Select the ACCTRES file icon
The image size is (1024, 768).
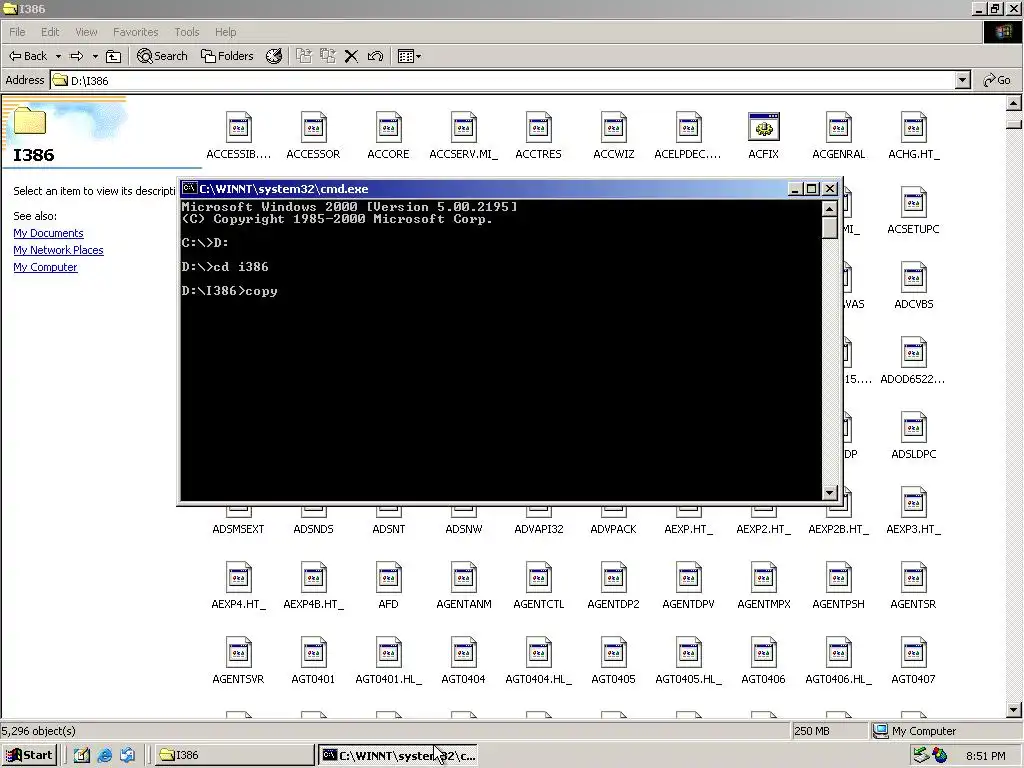coord(539,127)
